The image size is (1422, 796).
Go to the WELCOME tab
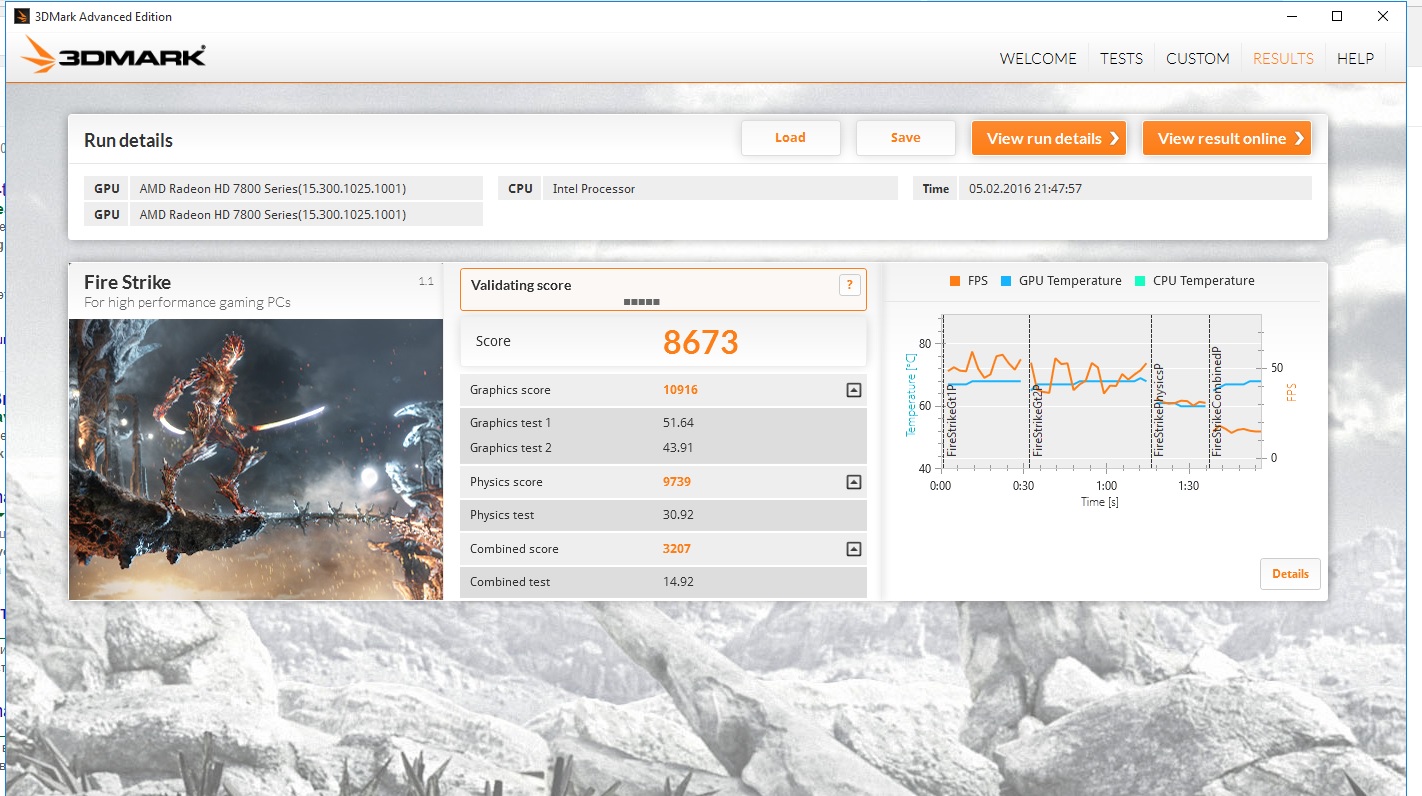pyautogui.click(x=1038, y=59)
